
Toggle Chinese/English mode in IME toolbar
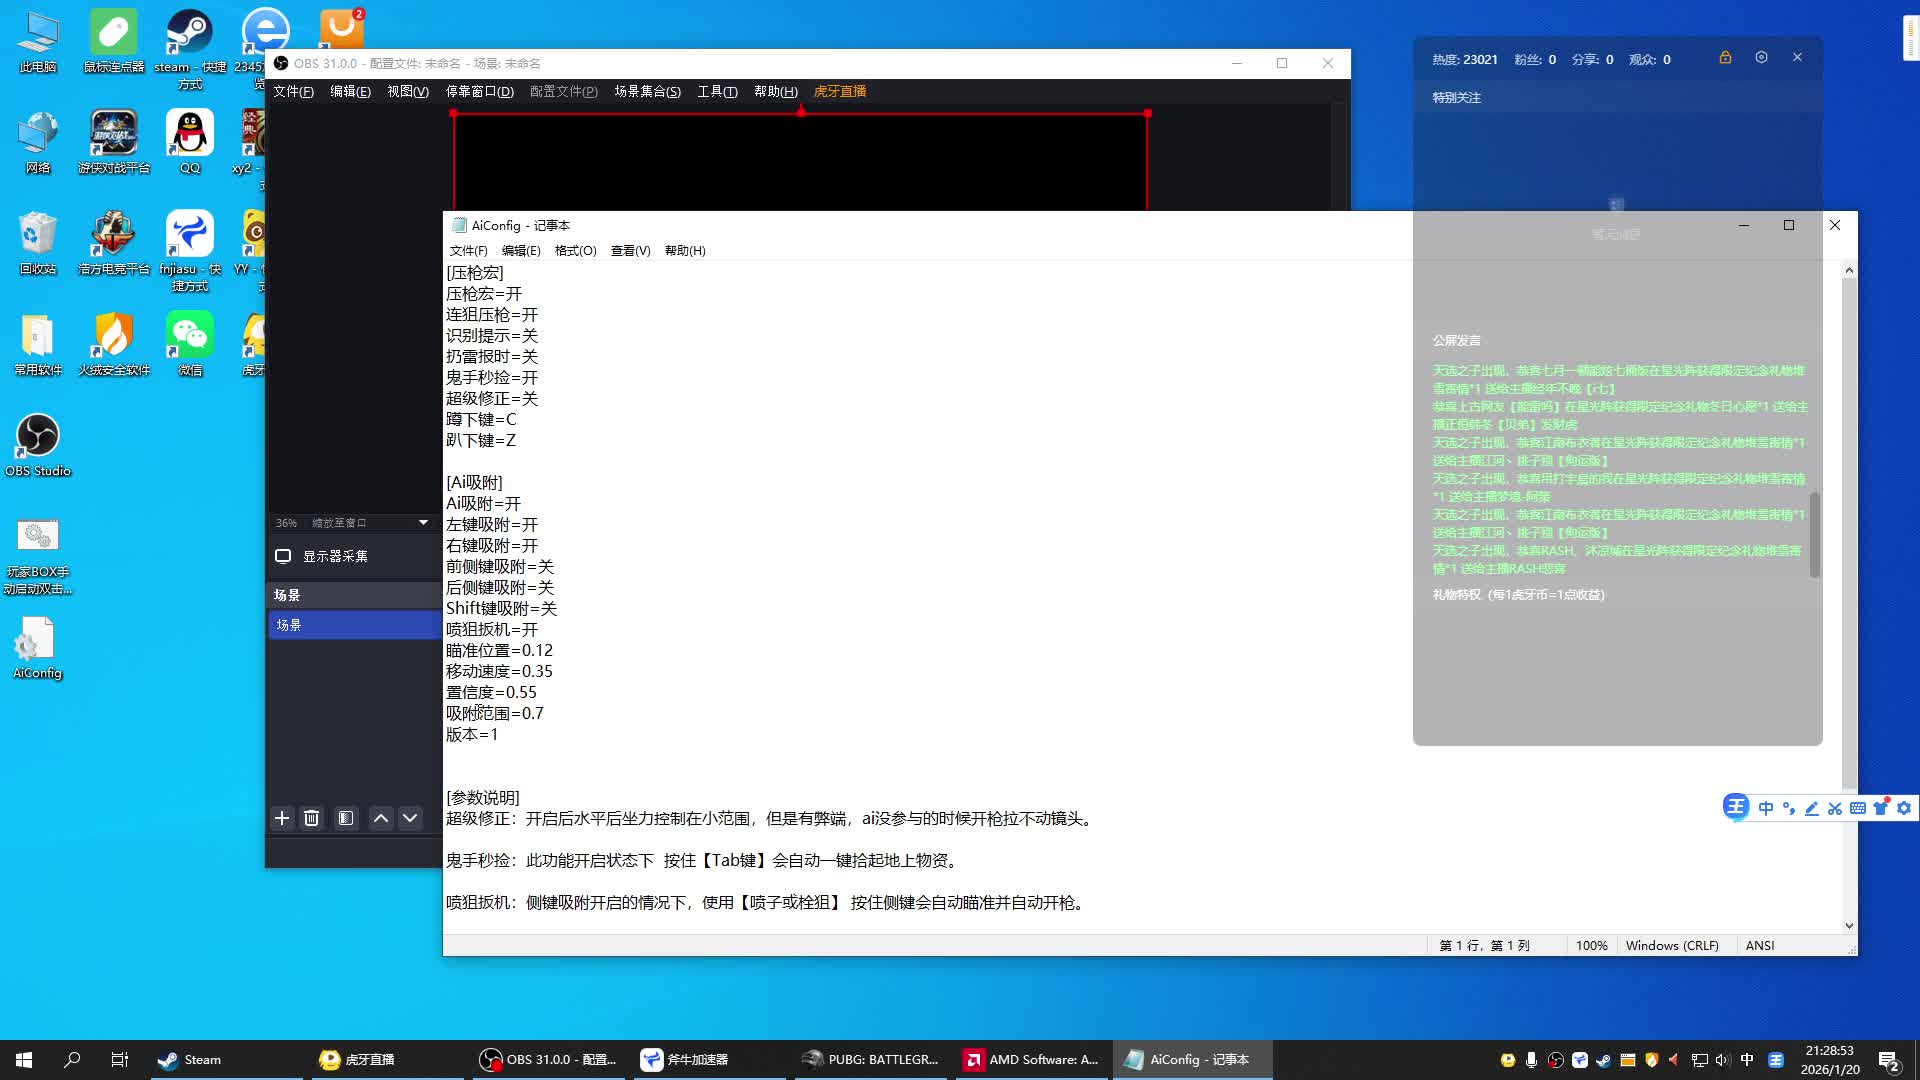(1766, 808)
